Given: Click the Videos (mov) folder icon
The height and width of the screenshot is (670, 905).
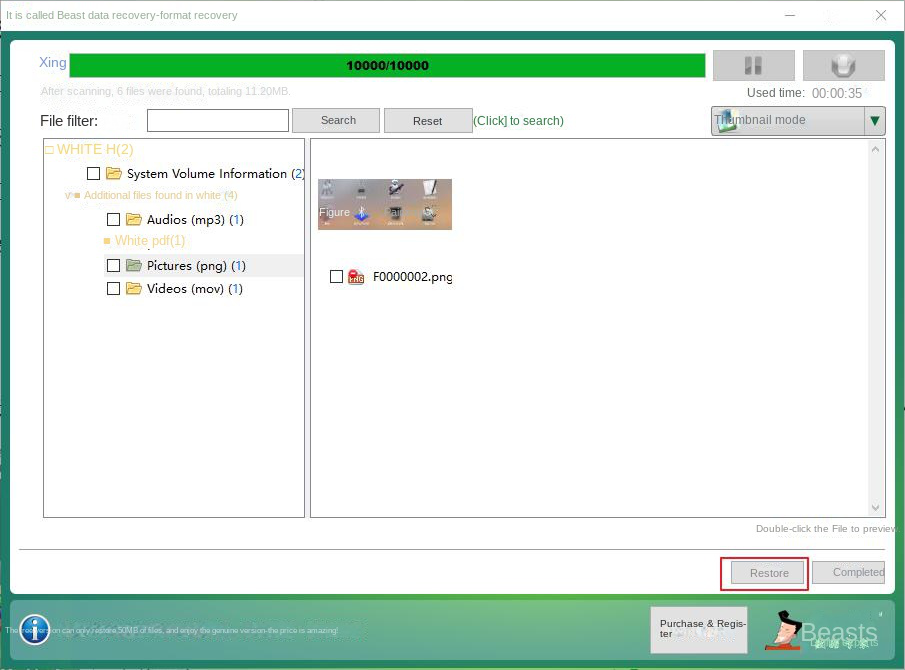Looking at the screenshot, I should [133, 288].
